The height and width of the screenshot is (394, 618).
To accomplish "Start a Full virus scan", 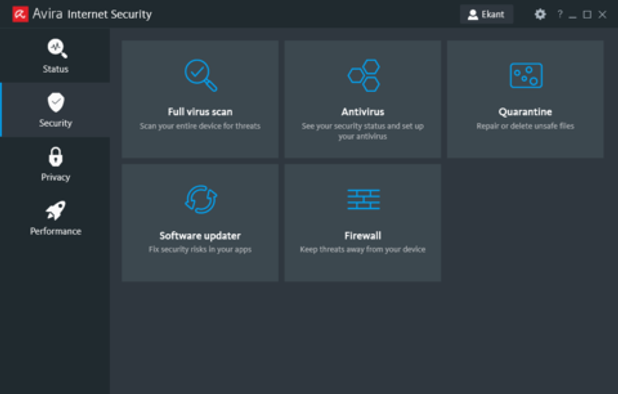I will coord(200,99).
